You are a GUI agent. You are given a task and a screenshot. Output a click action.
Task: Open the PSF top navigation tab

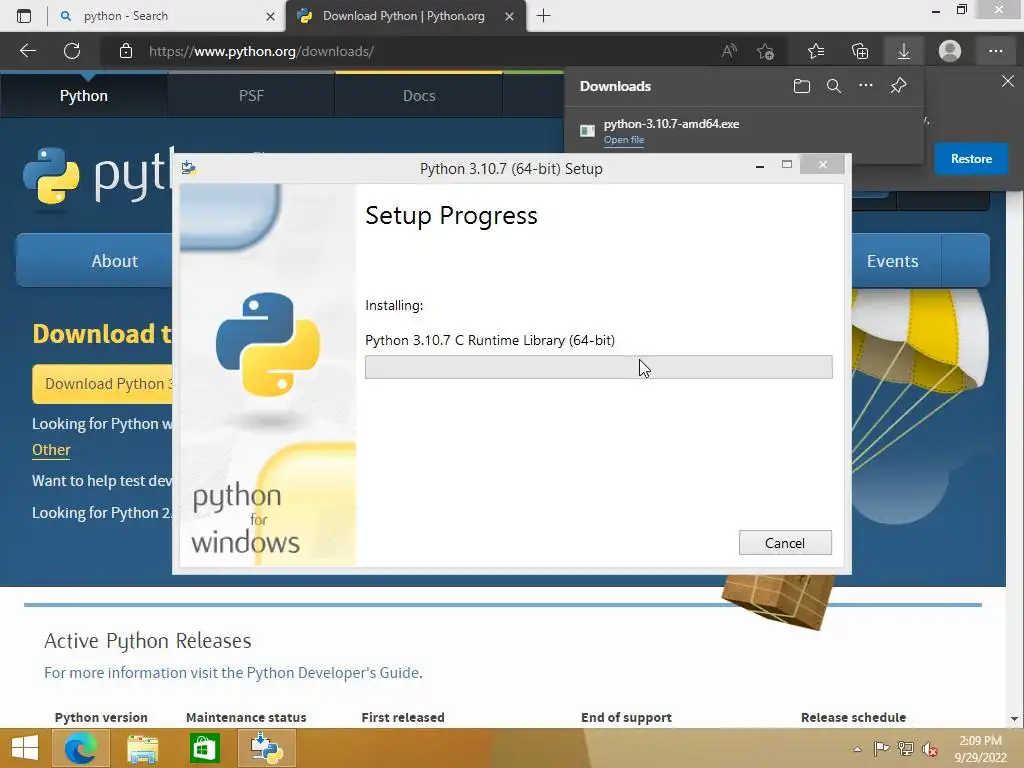click(x=251, y=95)
